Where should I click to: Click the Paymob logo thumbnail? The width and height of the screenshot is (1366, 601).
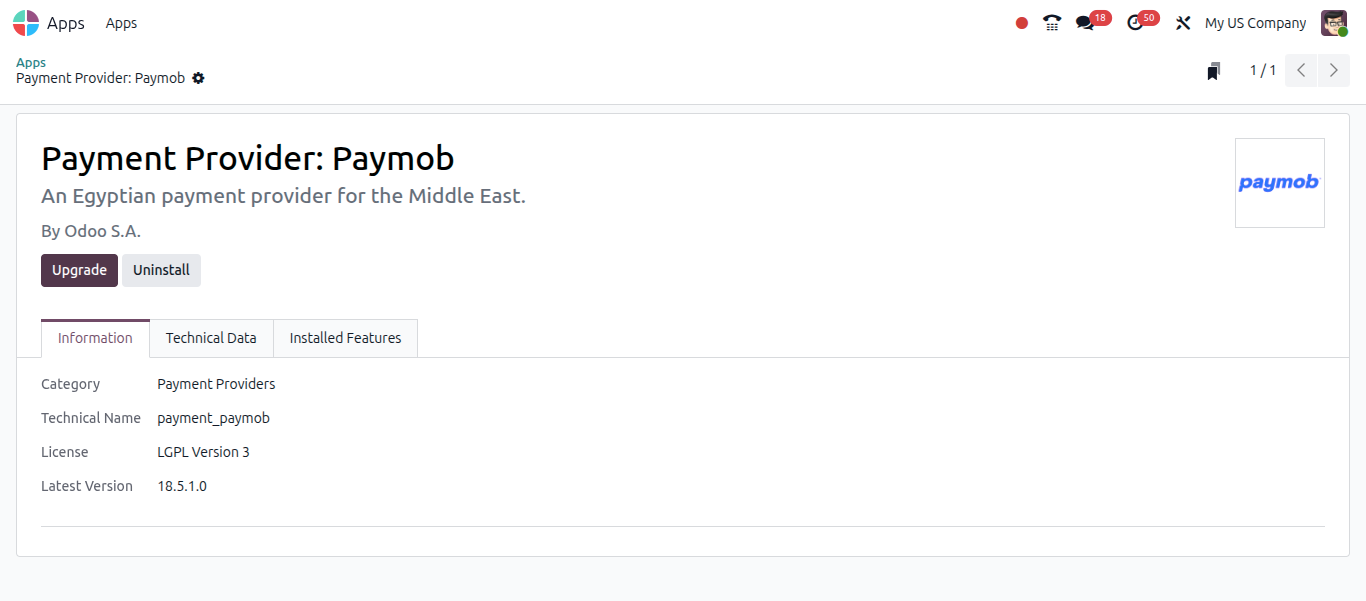(1280, 183)
